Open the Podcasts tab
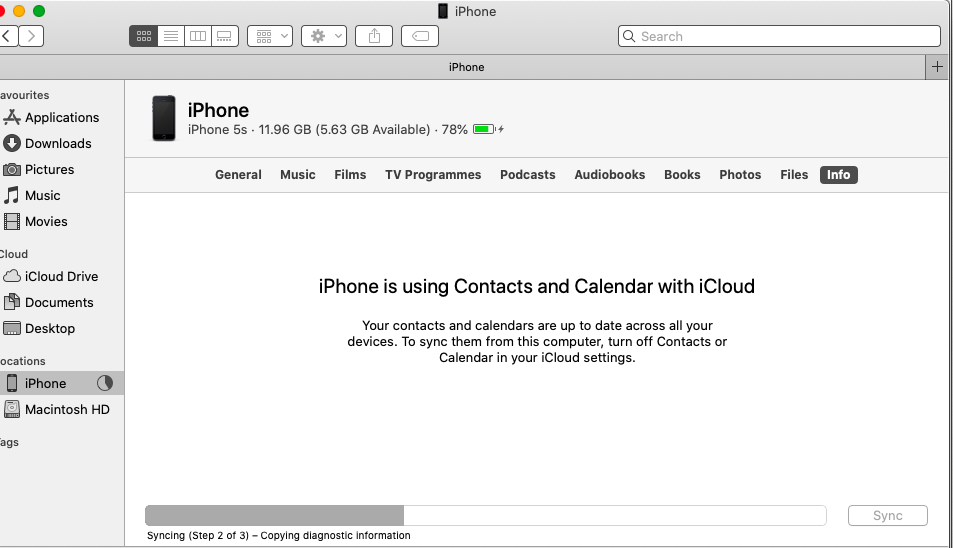This screenshot has height=548, width=953. click(x=528, y=175)
